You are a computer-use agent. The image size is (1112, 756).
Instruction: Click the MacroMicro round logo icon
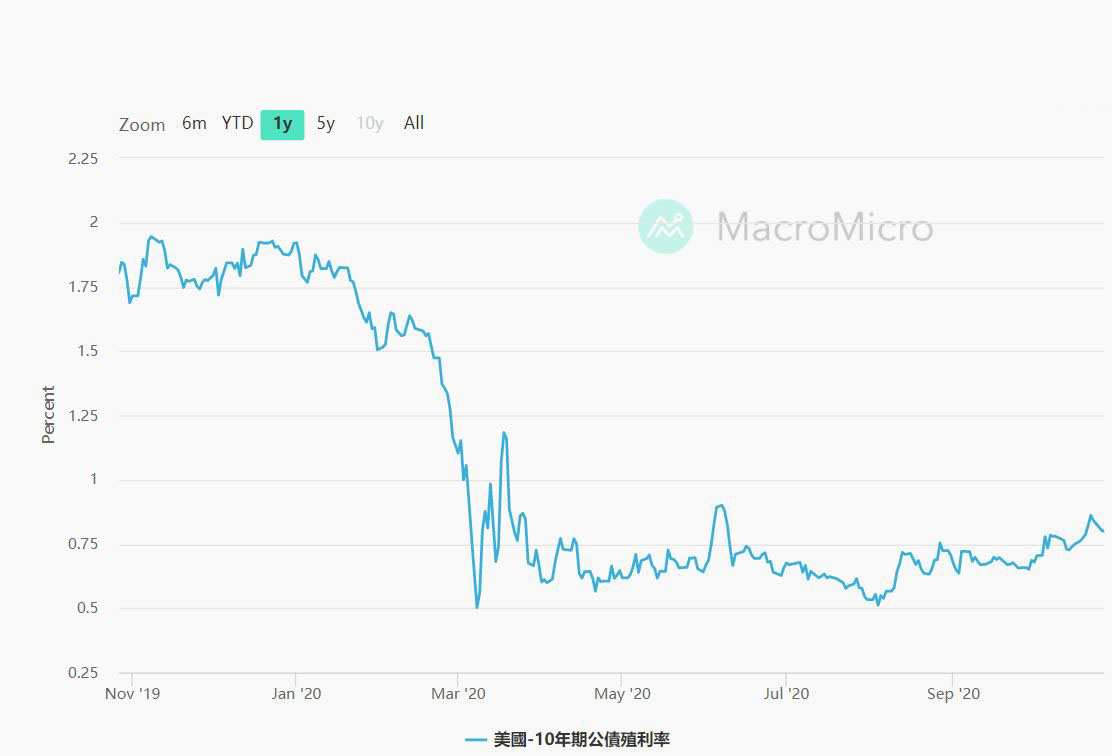pyautogui.click(x=666, y=226)
